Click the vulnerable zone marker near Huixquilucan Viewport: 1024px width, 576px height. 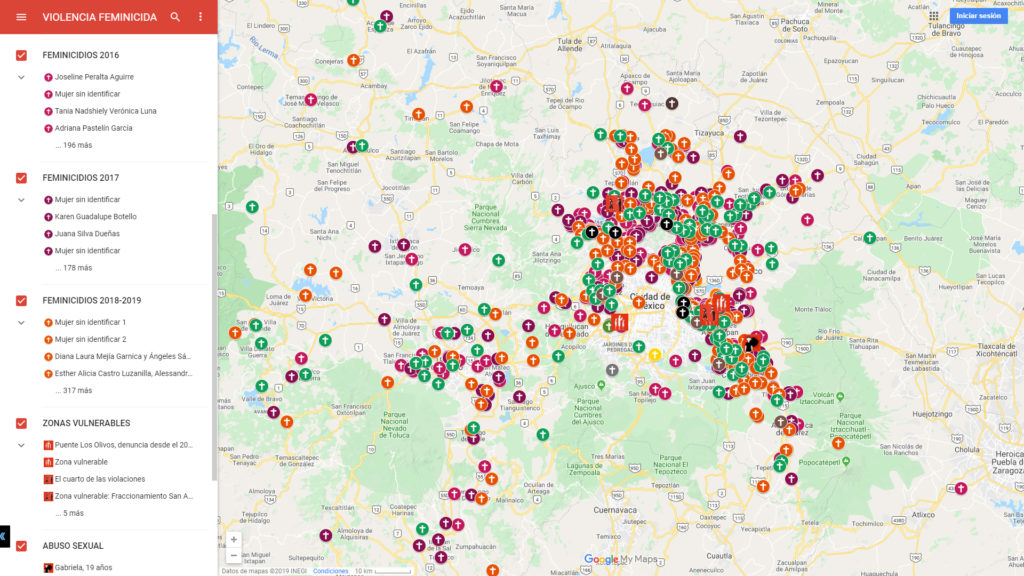point(618,322)
